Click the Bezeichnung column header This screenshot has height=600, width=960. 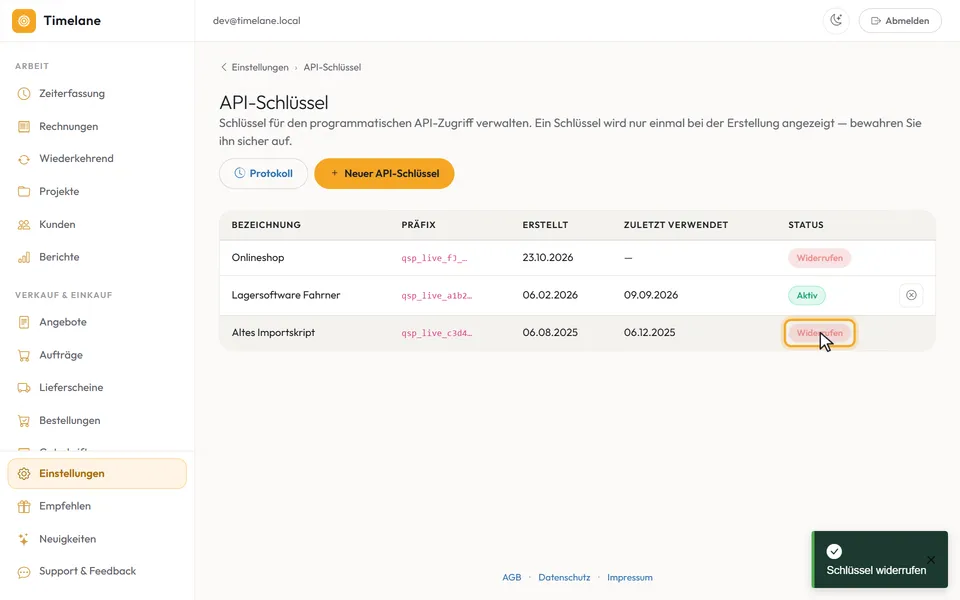266,225
